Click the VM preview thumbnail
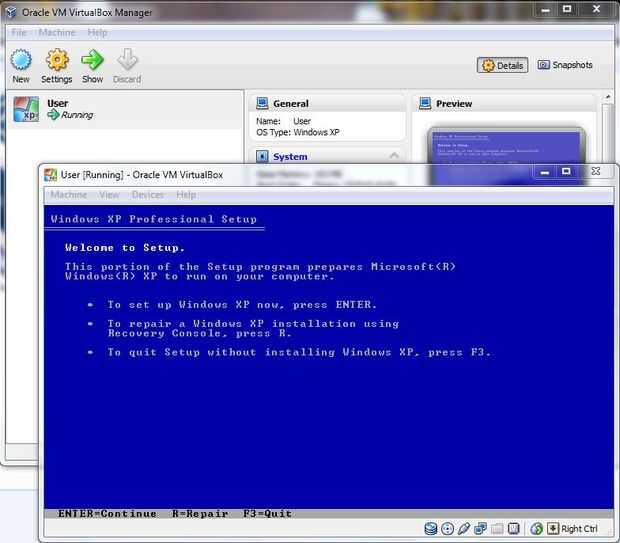The width and height of the screenshot is (620, 543). (506, 156)
